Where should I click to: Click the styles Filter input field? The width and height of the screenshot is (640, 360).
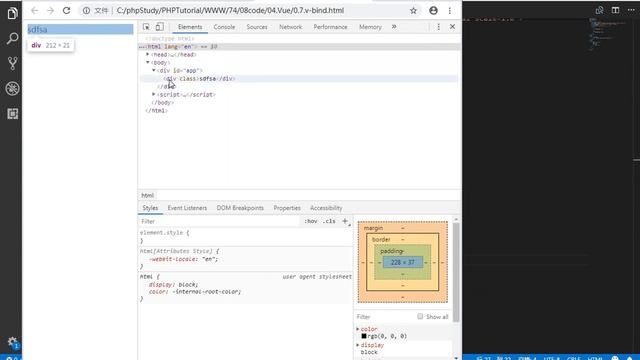click(220, 221)
